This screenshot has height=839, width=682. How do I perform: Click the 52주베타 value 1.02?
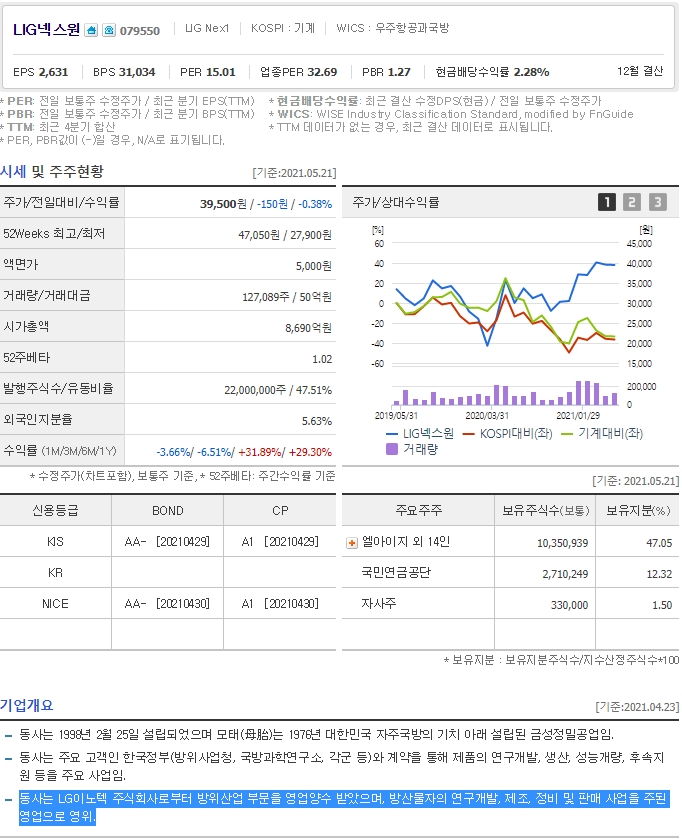click(x=322, y=359)
